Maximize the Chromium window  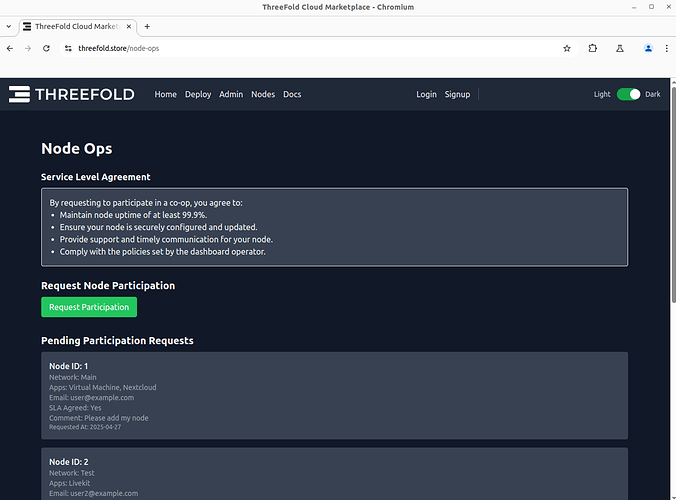click(651, 7)
